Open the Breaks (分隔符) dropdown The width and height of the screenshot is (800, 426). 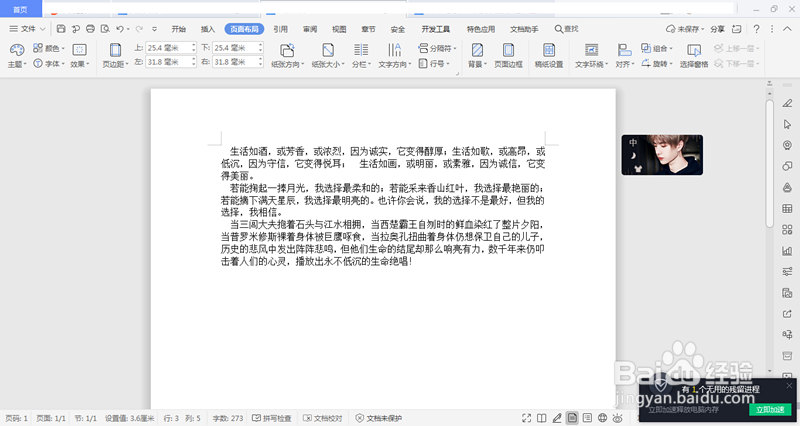(x=437, y=48)
